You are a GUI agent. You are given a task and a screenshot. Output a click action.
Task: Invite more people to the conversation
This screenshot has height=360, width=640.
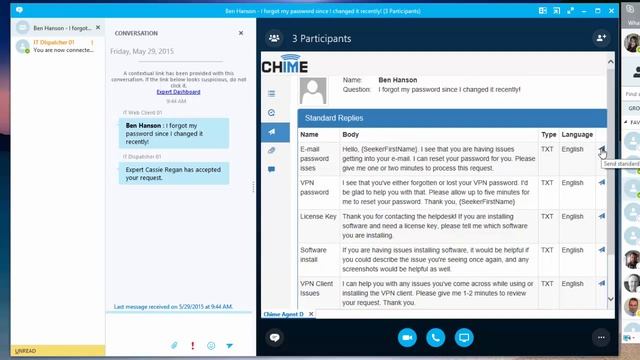(601, 38)
